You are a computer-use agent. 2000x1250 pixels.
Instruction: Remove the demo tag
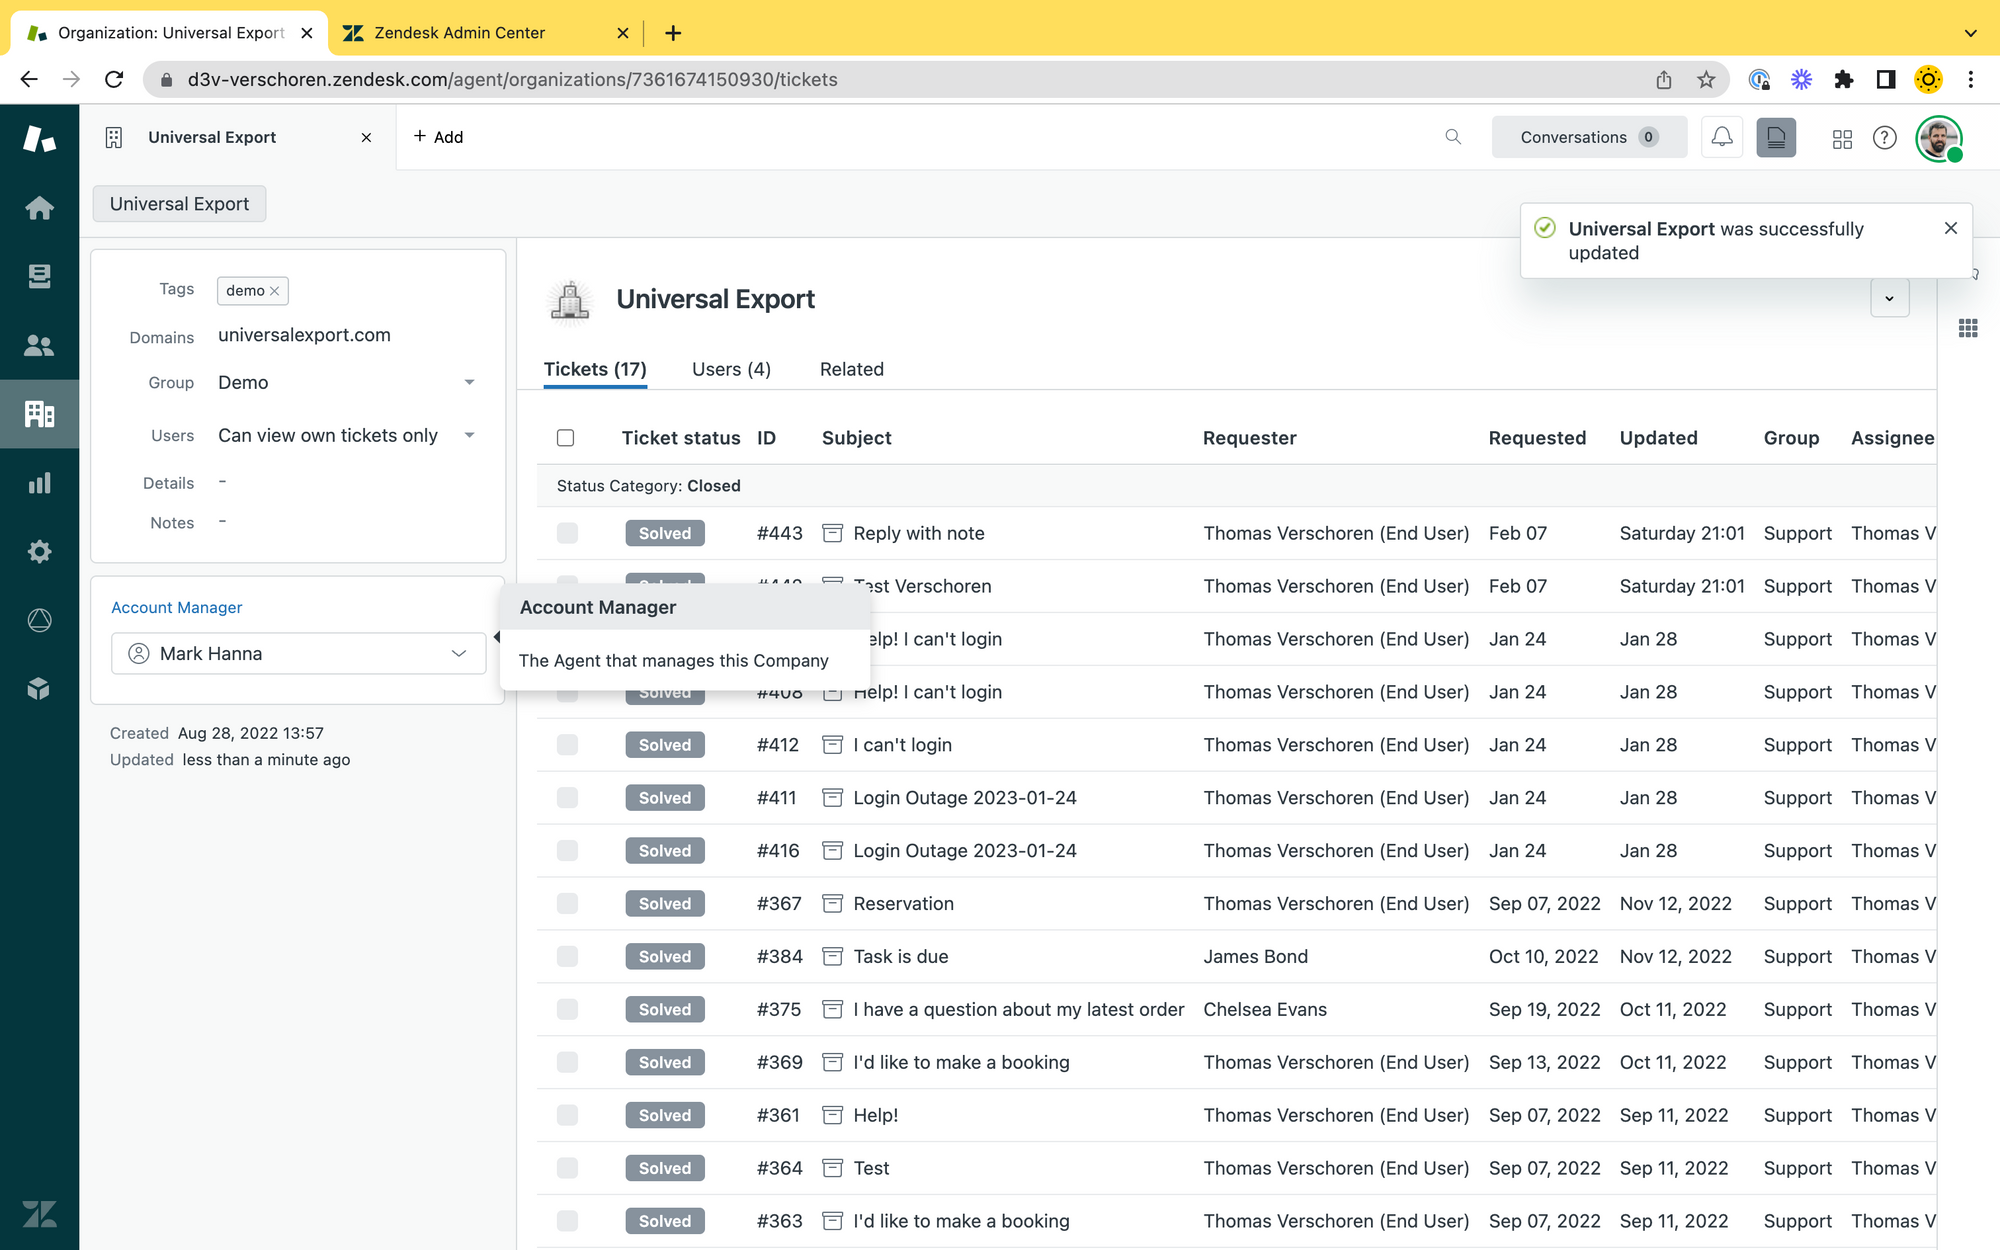tap(274, 291)
